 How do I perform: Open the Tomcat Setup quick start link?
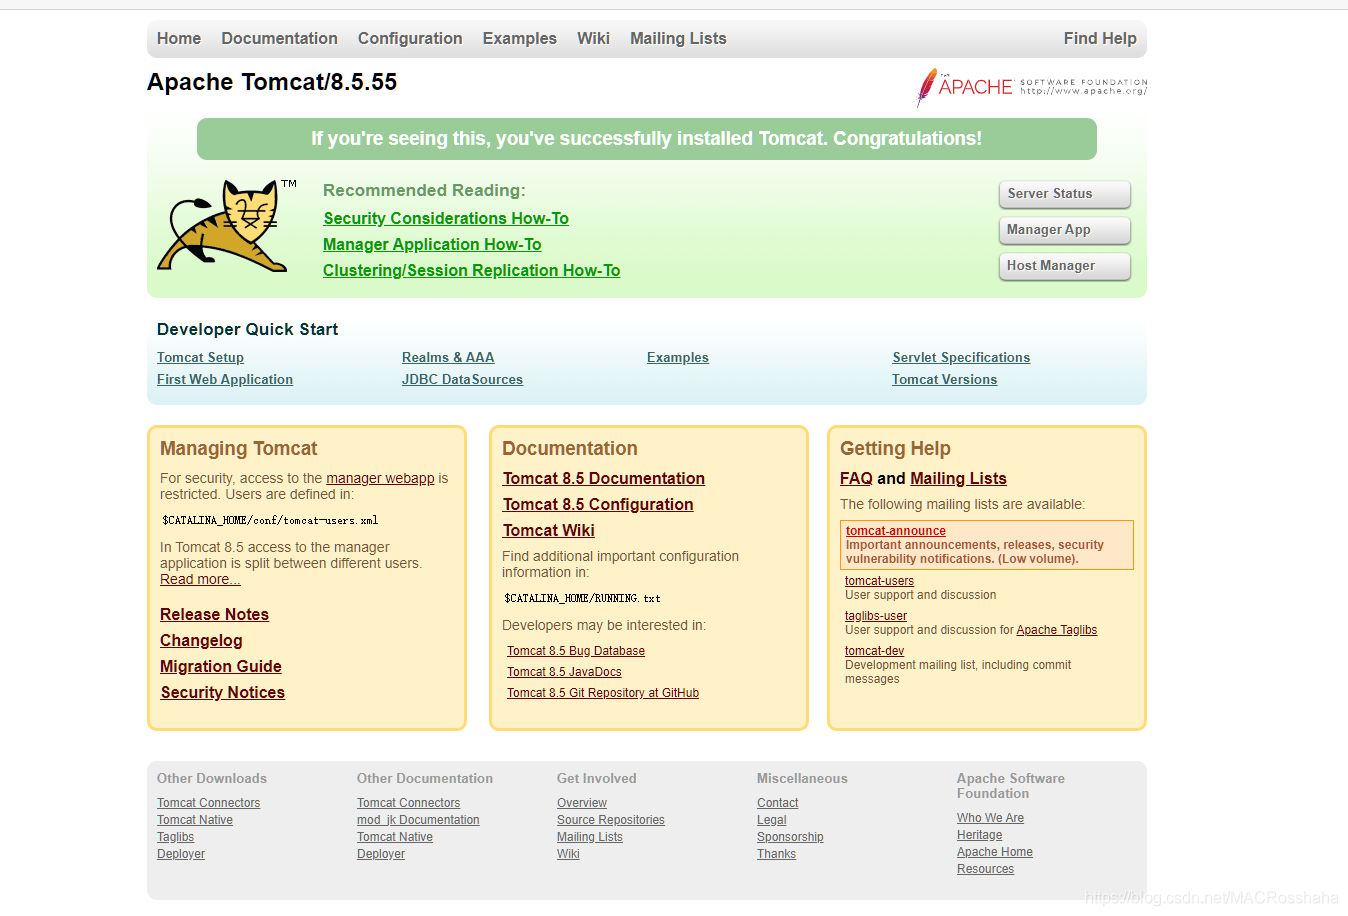(x=200, y=357)
